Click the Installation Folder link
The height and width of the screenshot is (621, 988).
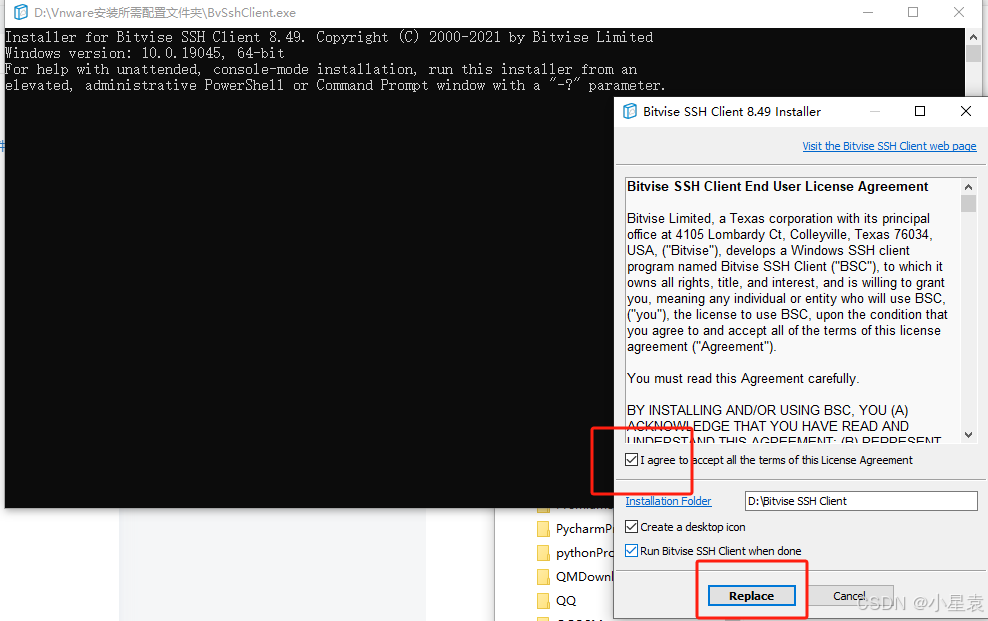tap(668, 501)
